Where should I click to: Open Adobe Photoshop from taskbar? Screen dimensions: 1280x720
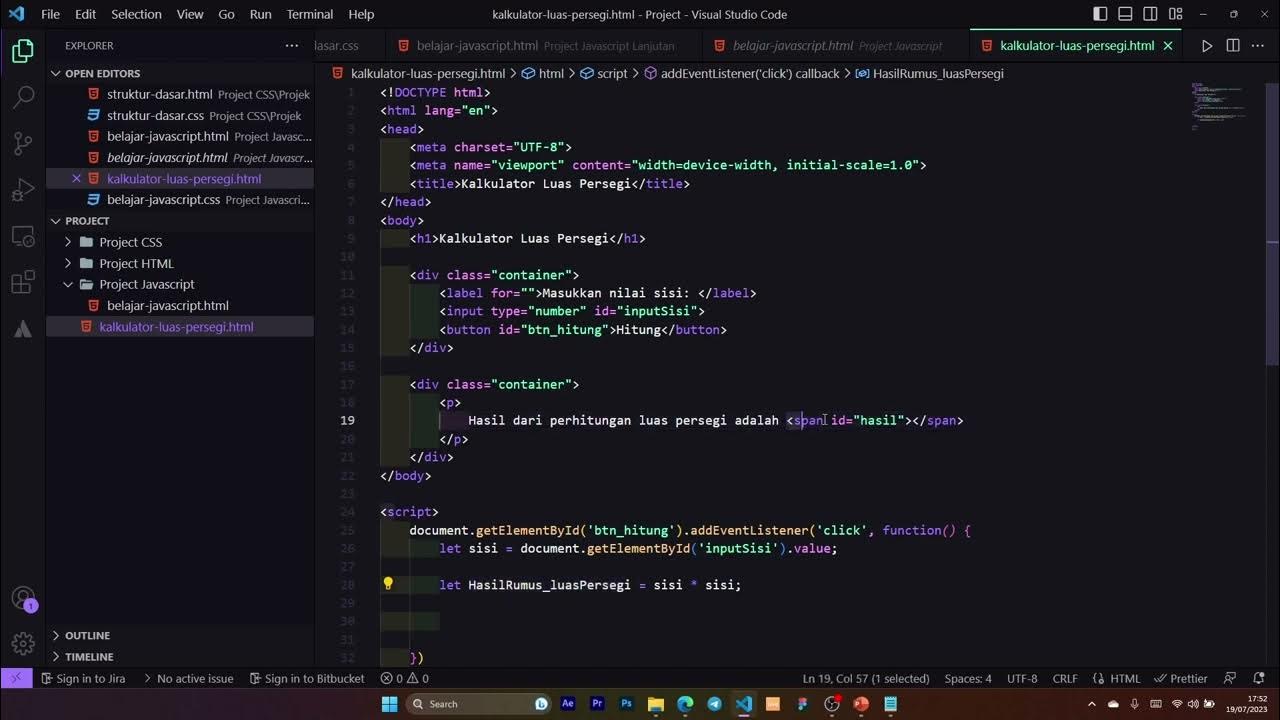click(627, 704)
